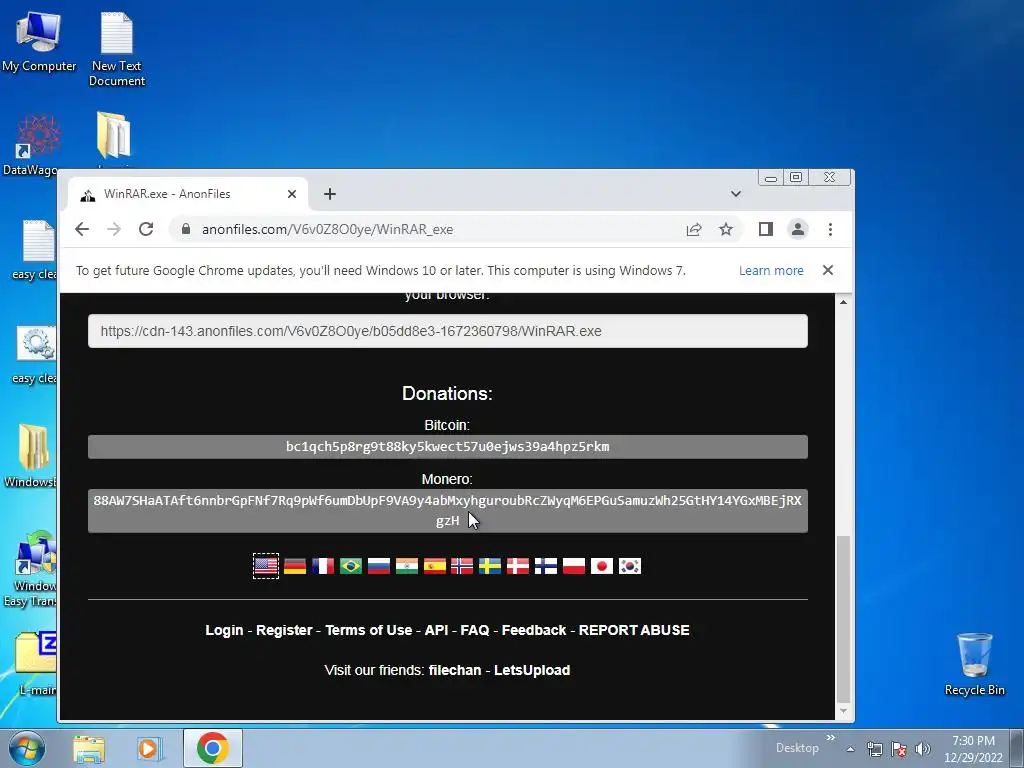Select the My Computer desktop icon
The image size is (1024, 768).
39,42
